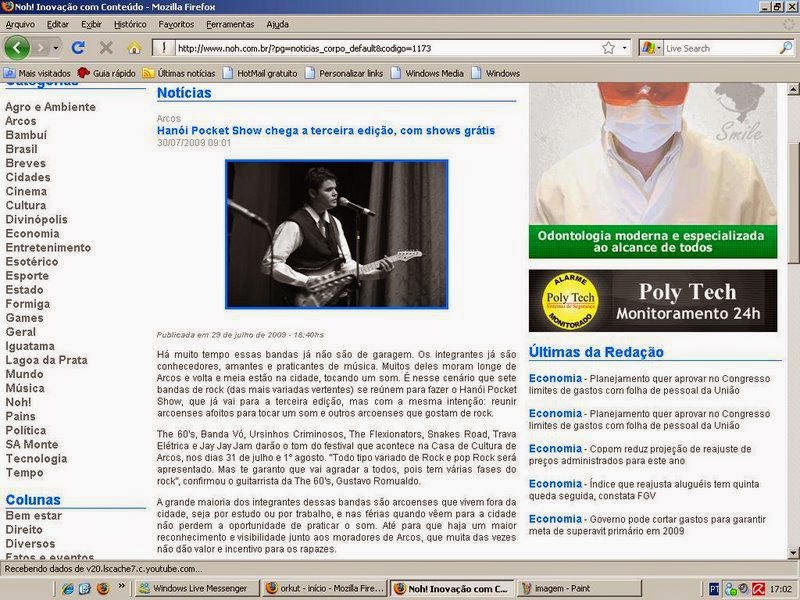Open the recent pages history dropdown arrow

pyautogui.click(x=56, y=48)
